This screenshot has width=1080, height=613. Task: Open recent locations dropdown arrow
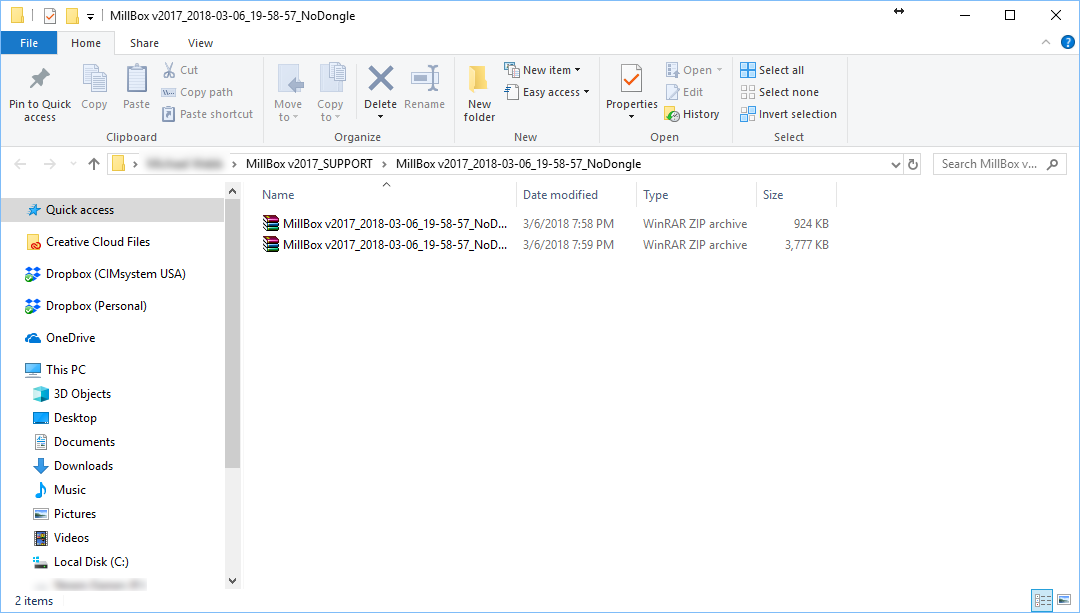(73, 164)
